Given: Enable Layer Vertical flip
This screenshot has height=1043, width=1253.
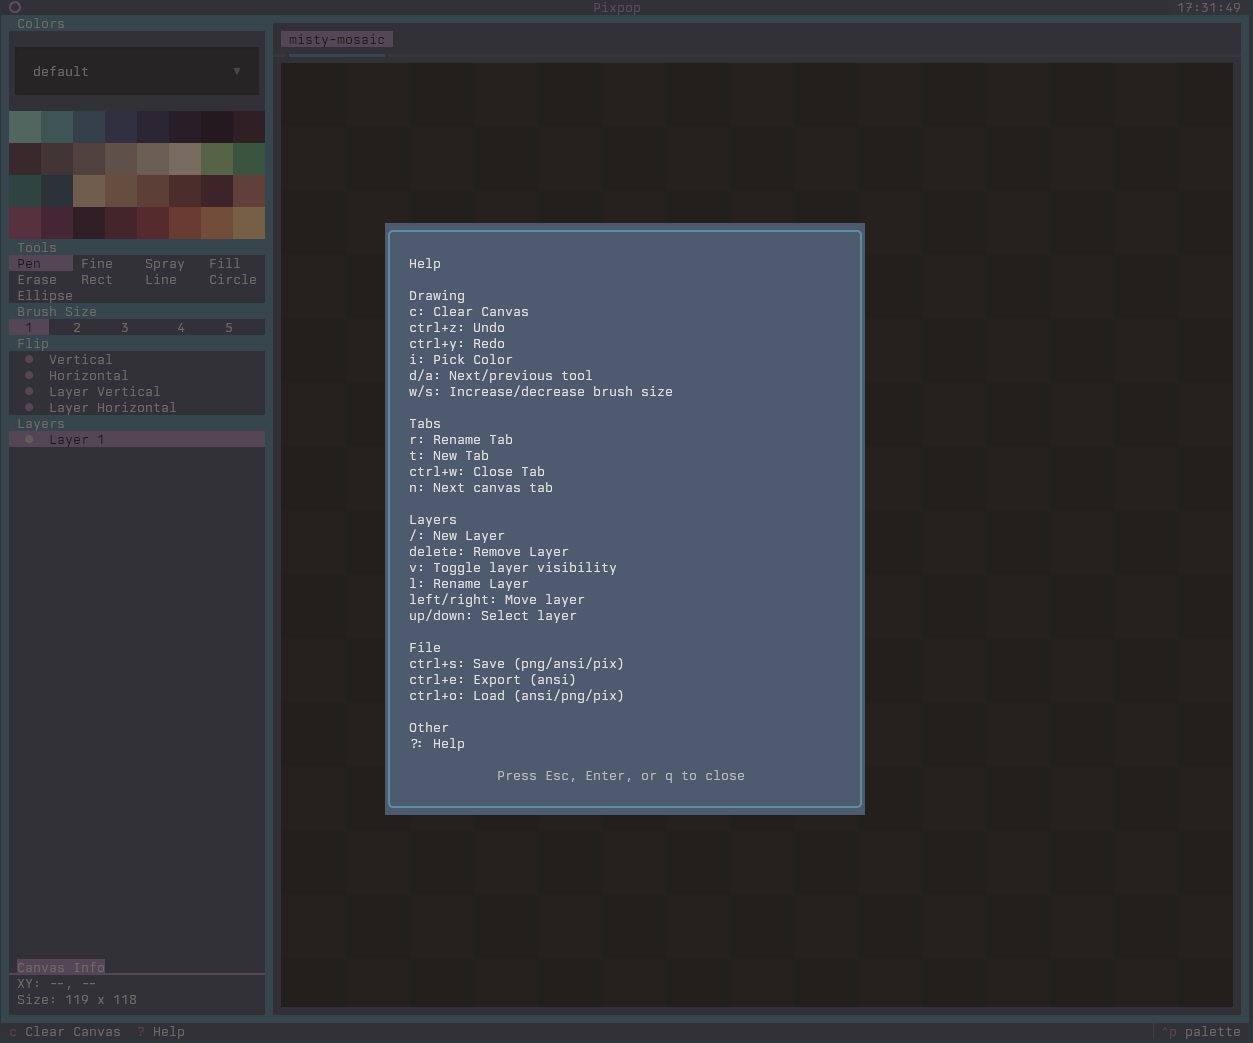Looking at the screenshot, I should coord(105,392).
